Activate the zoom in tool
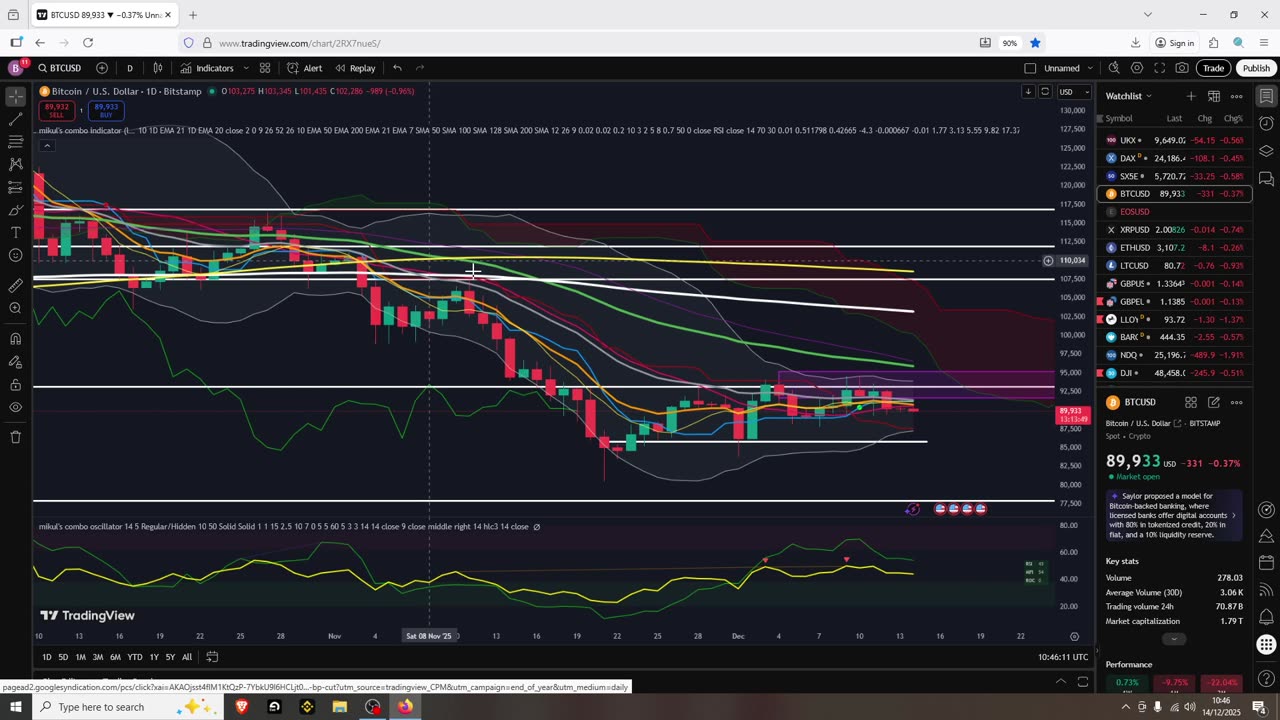 15,308
